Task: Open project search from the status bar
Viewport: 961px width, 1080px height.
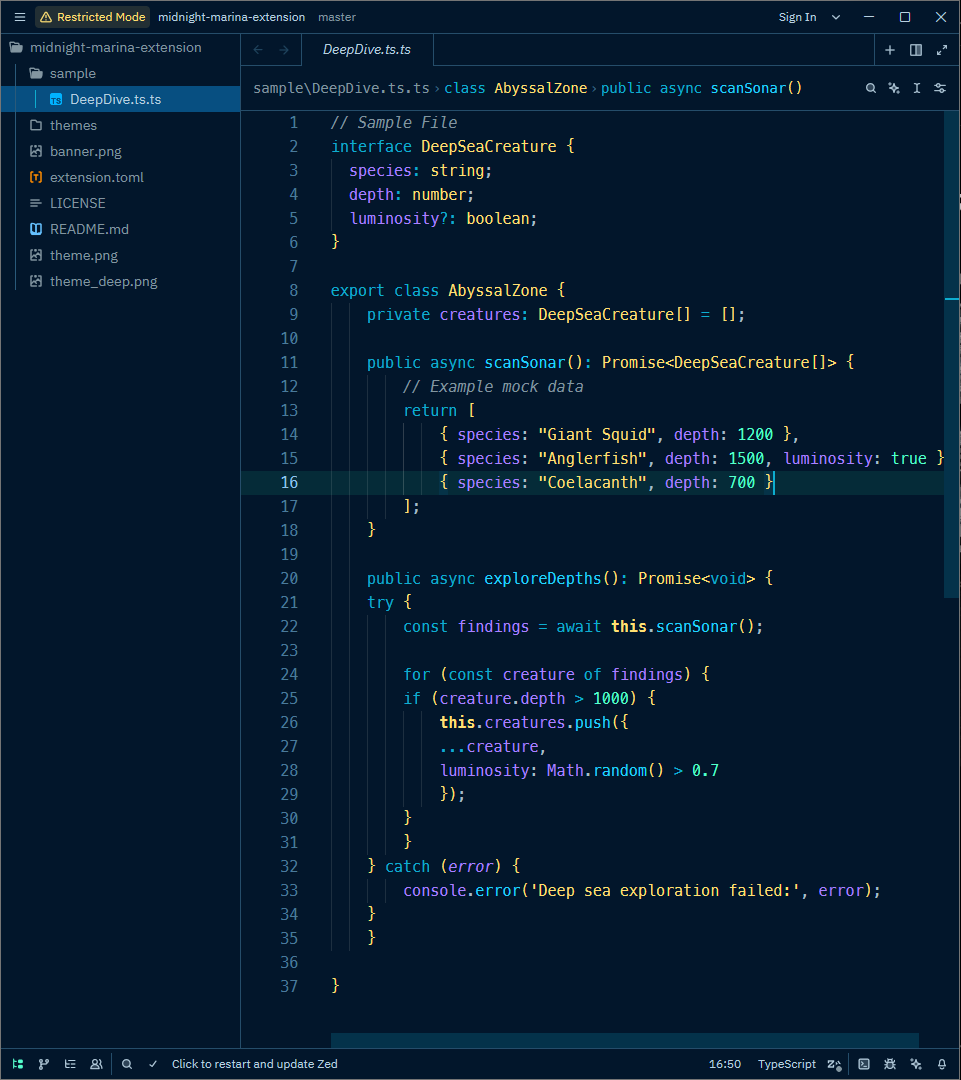Action: [x=127, y=1064]
